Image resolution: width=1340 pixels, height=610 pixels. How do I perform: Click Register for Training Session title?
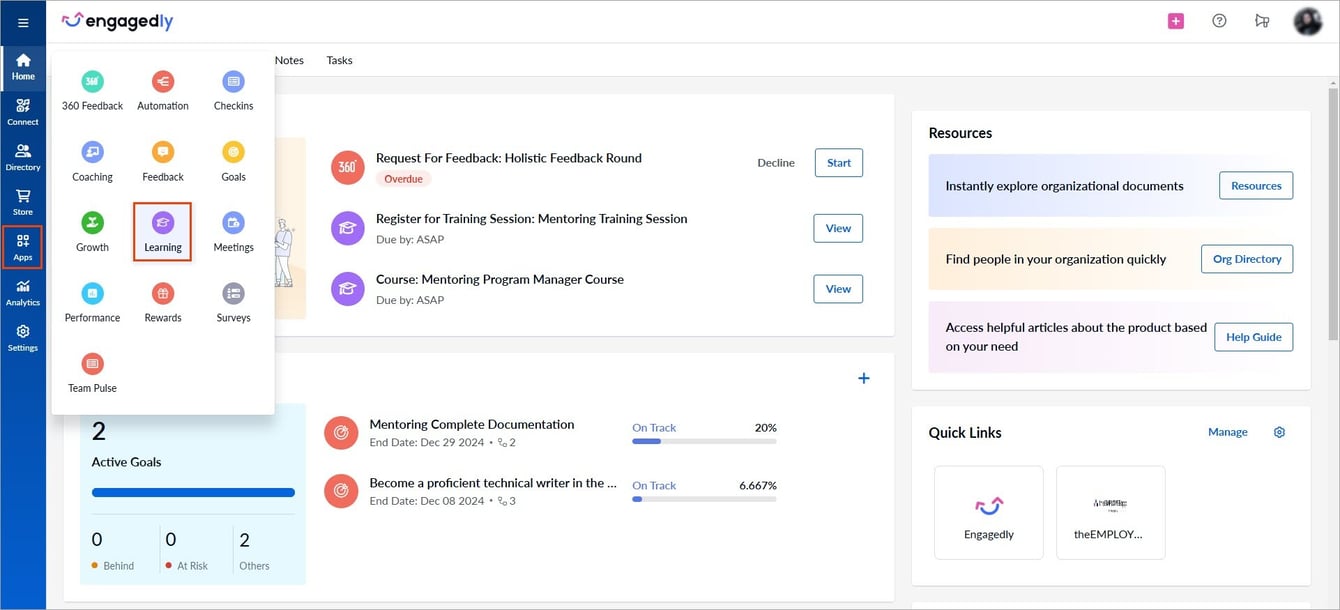point(532,218)
